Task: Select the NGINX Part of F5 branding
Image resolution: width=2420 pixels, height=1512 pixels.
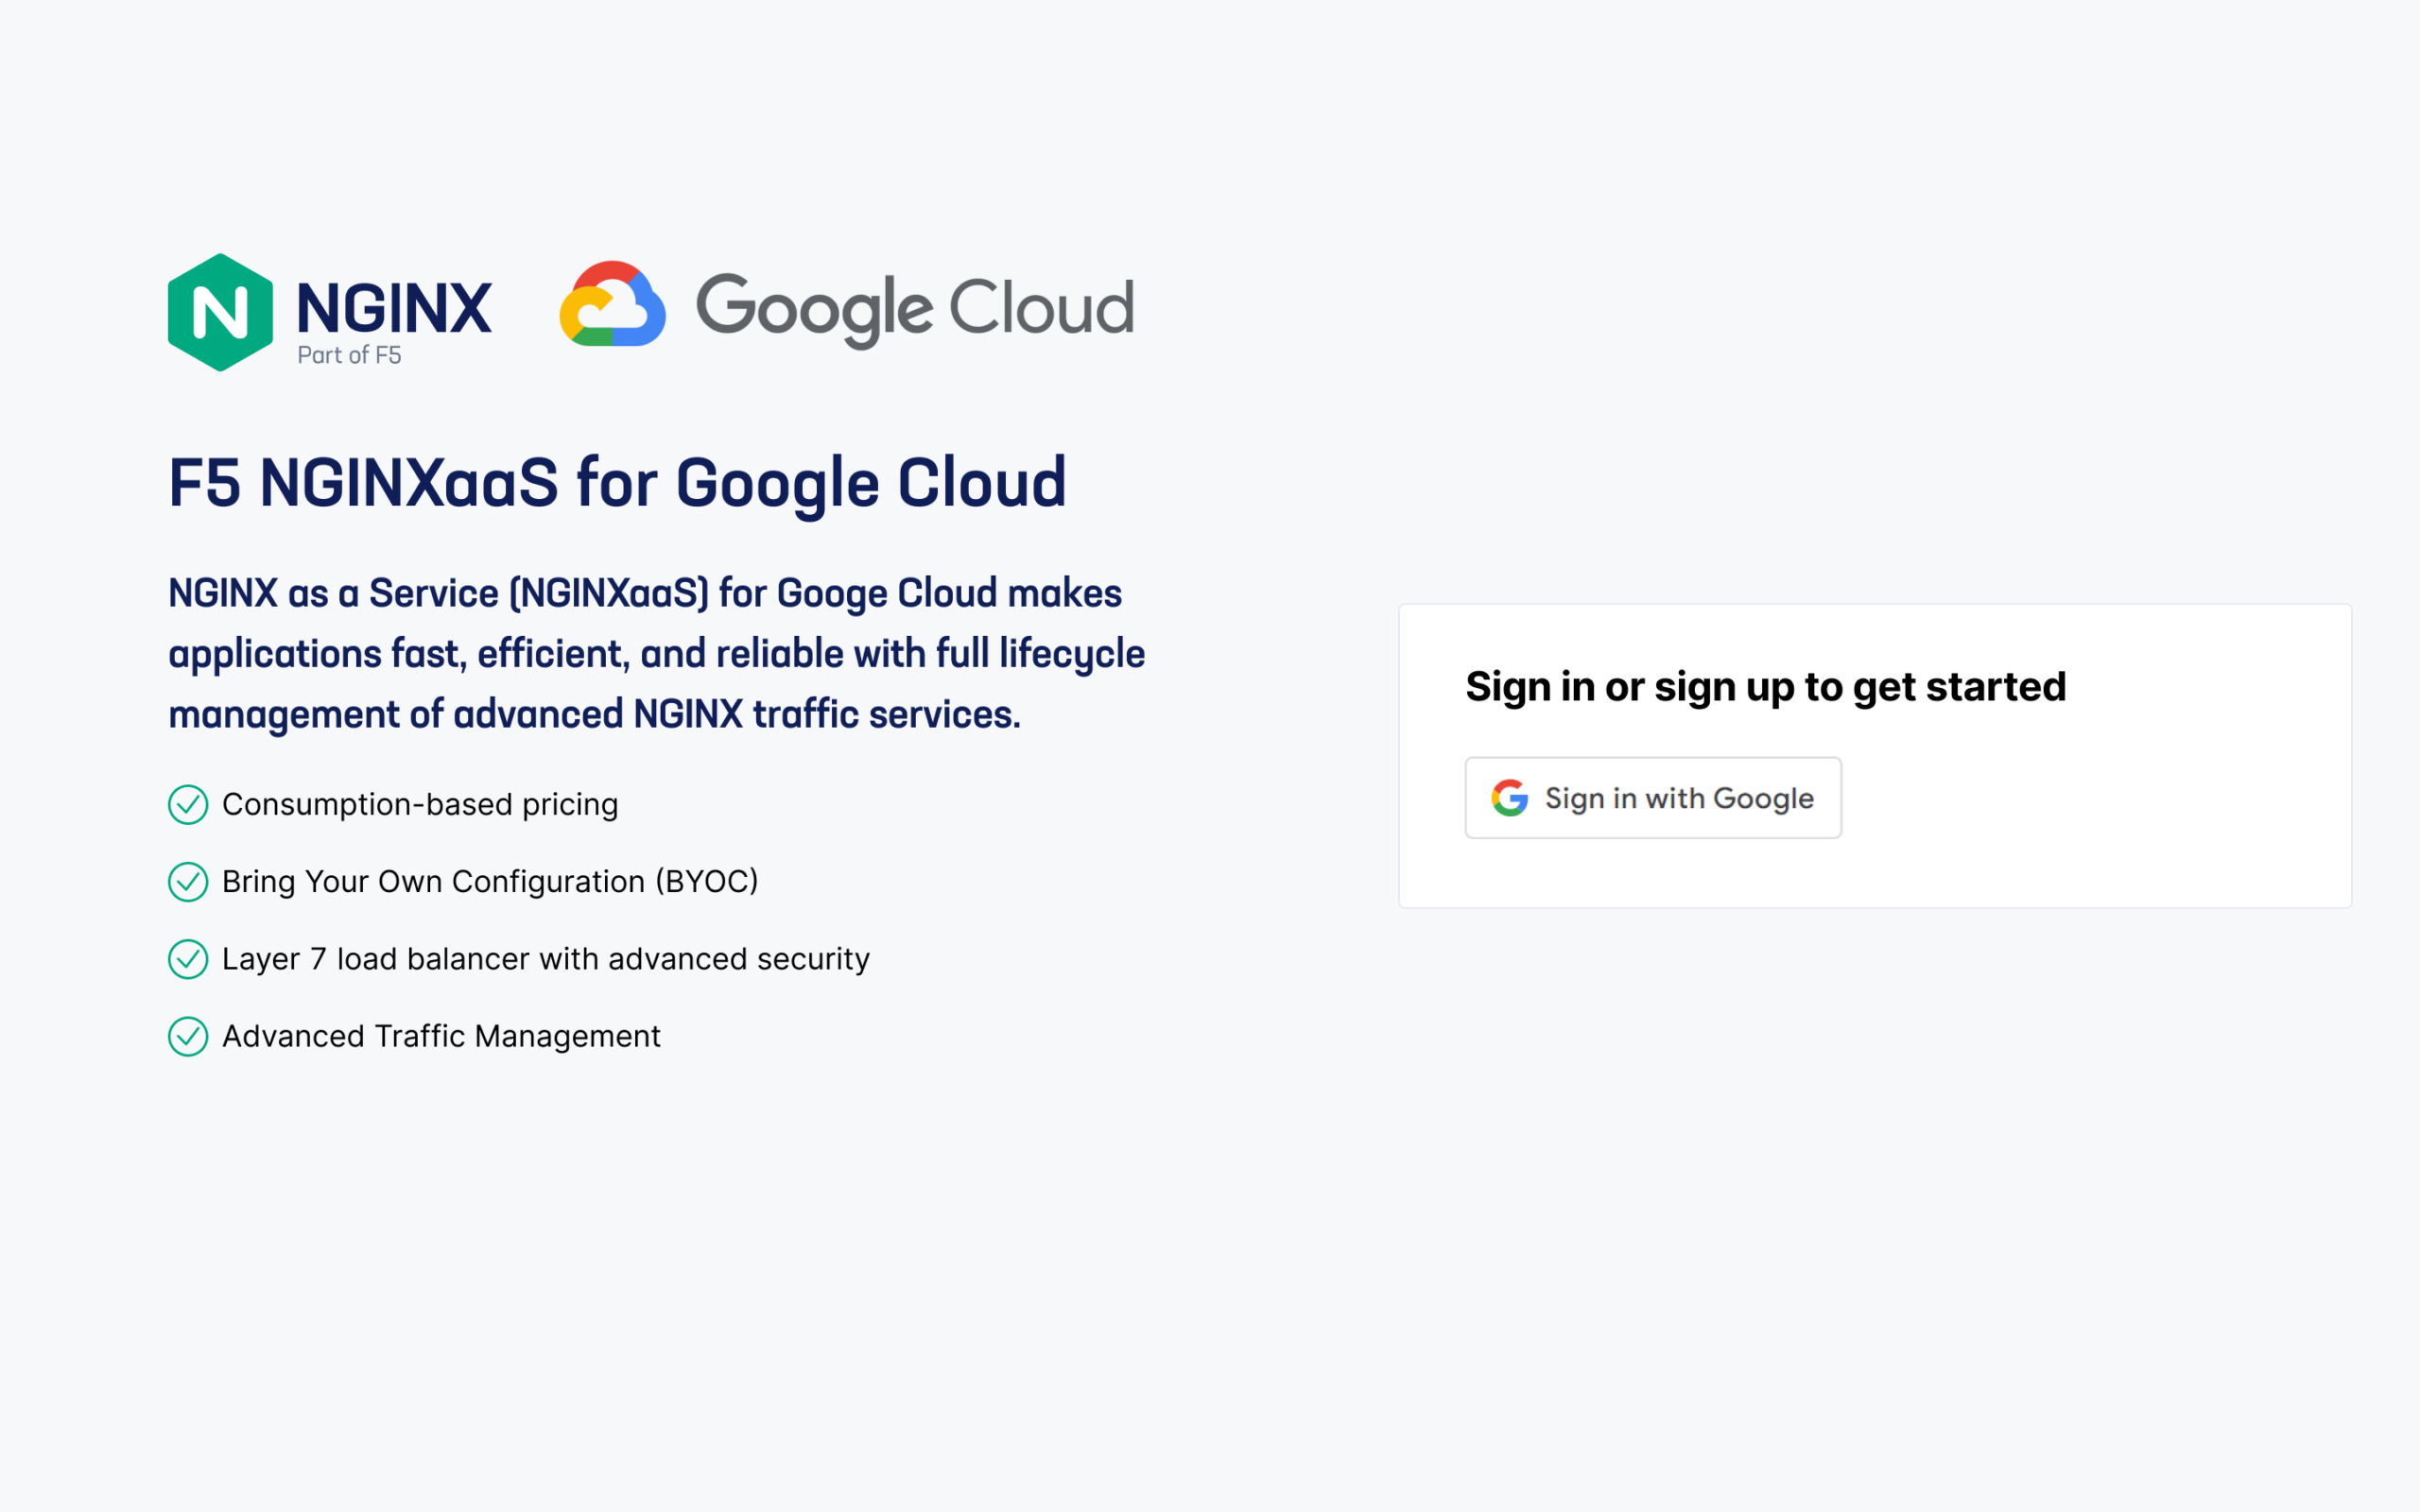Action: coord(330,311)
